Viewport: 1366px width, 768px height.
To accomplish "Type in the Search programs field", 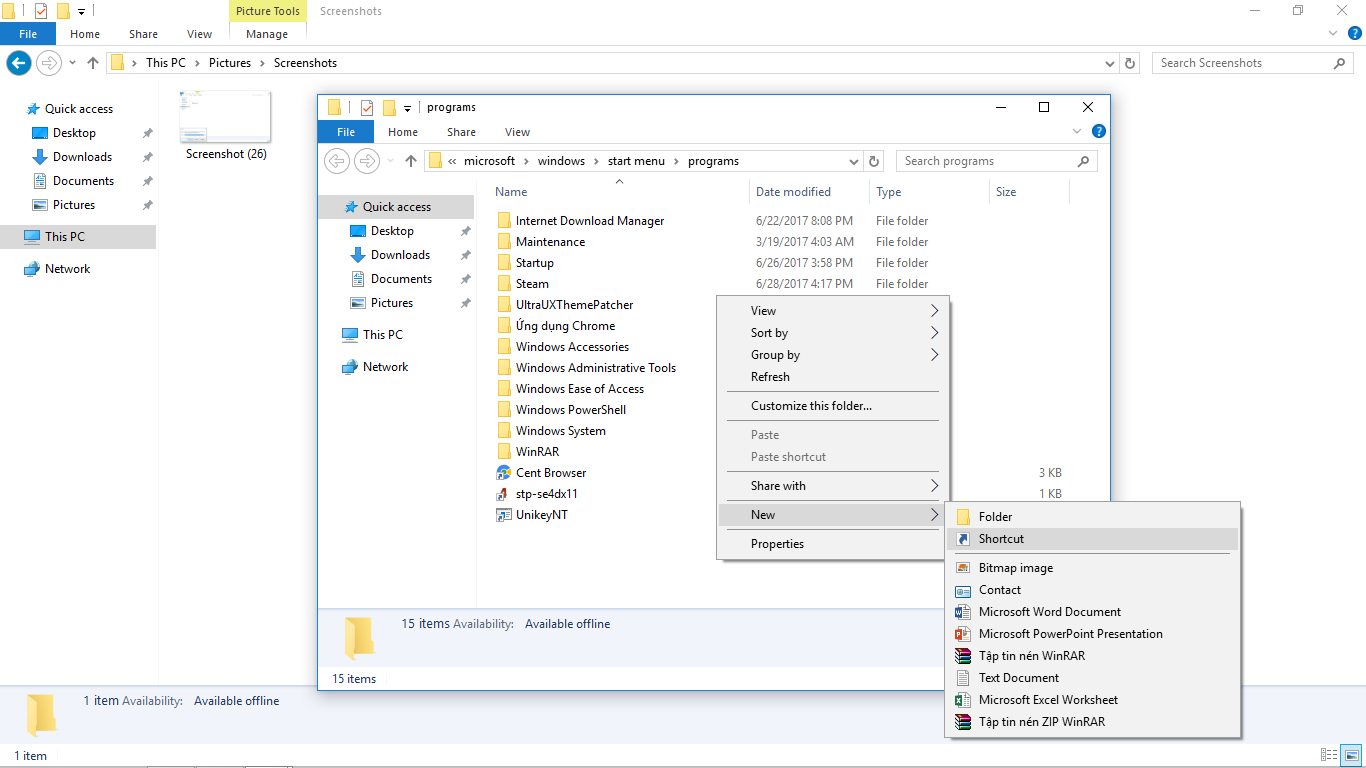I will pos(985,161).
